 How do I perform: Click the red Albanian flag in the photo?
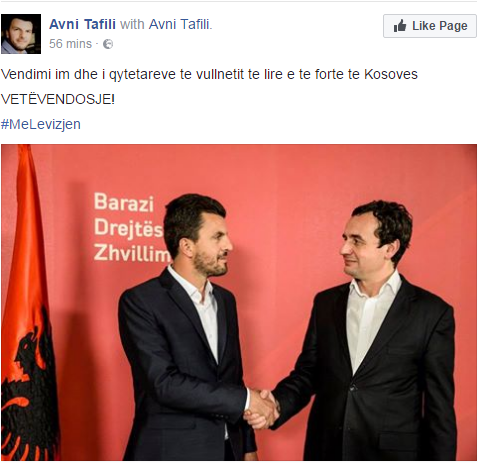[29, 302]
